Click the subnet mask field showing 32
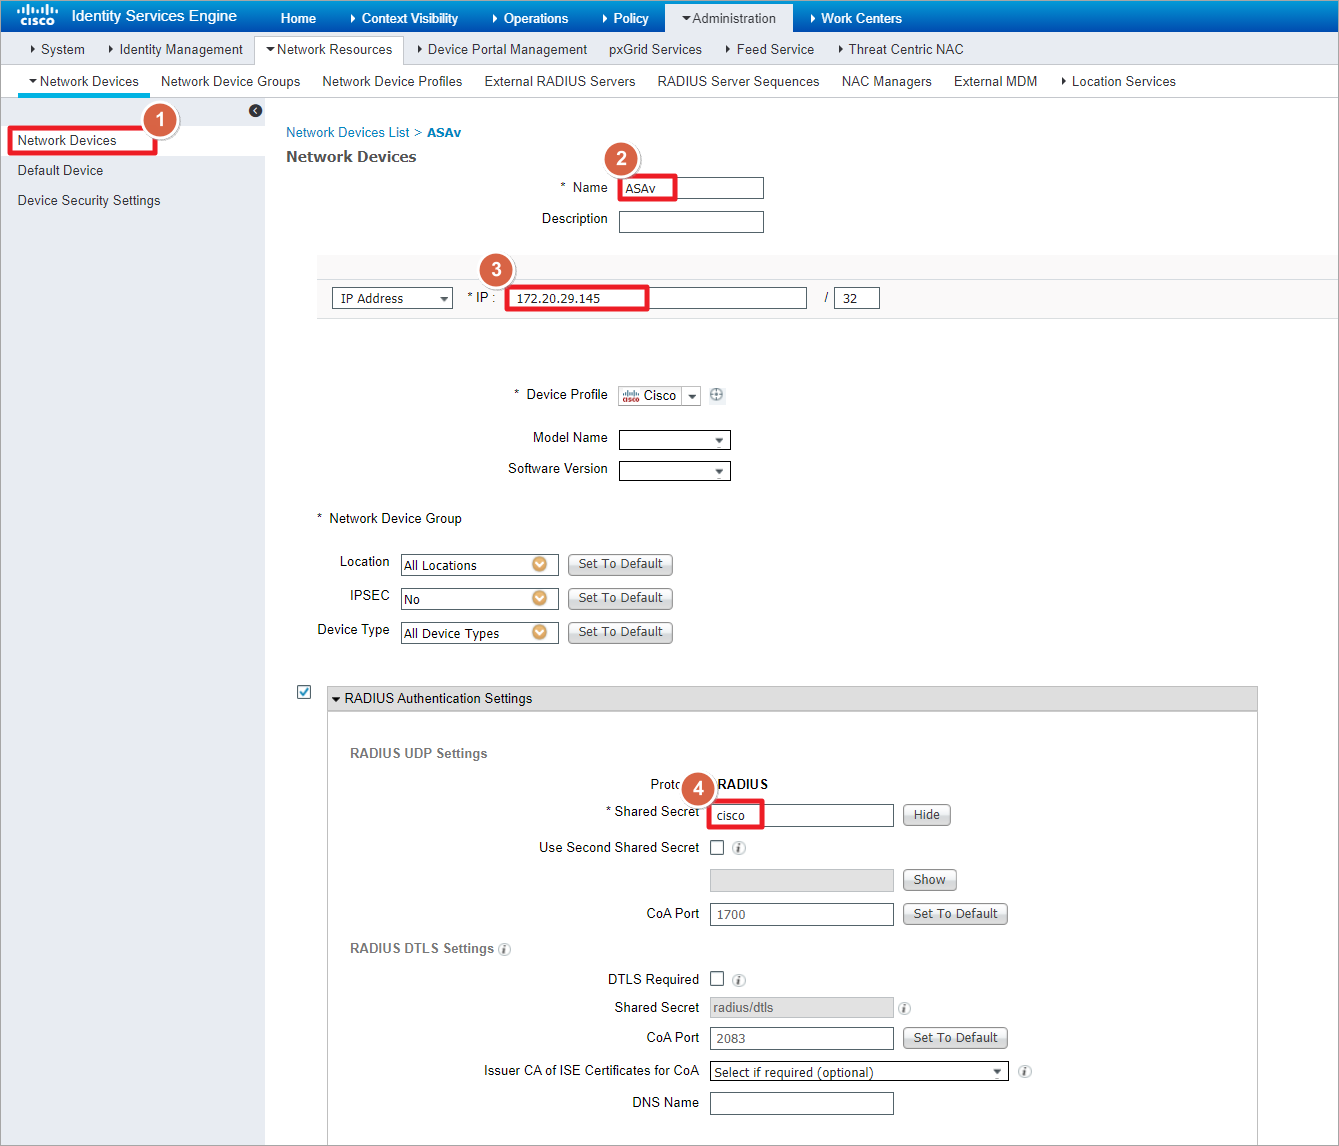 coord(856,298)
